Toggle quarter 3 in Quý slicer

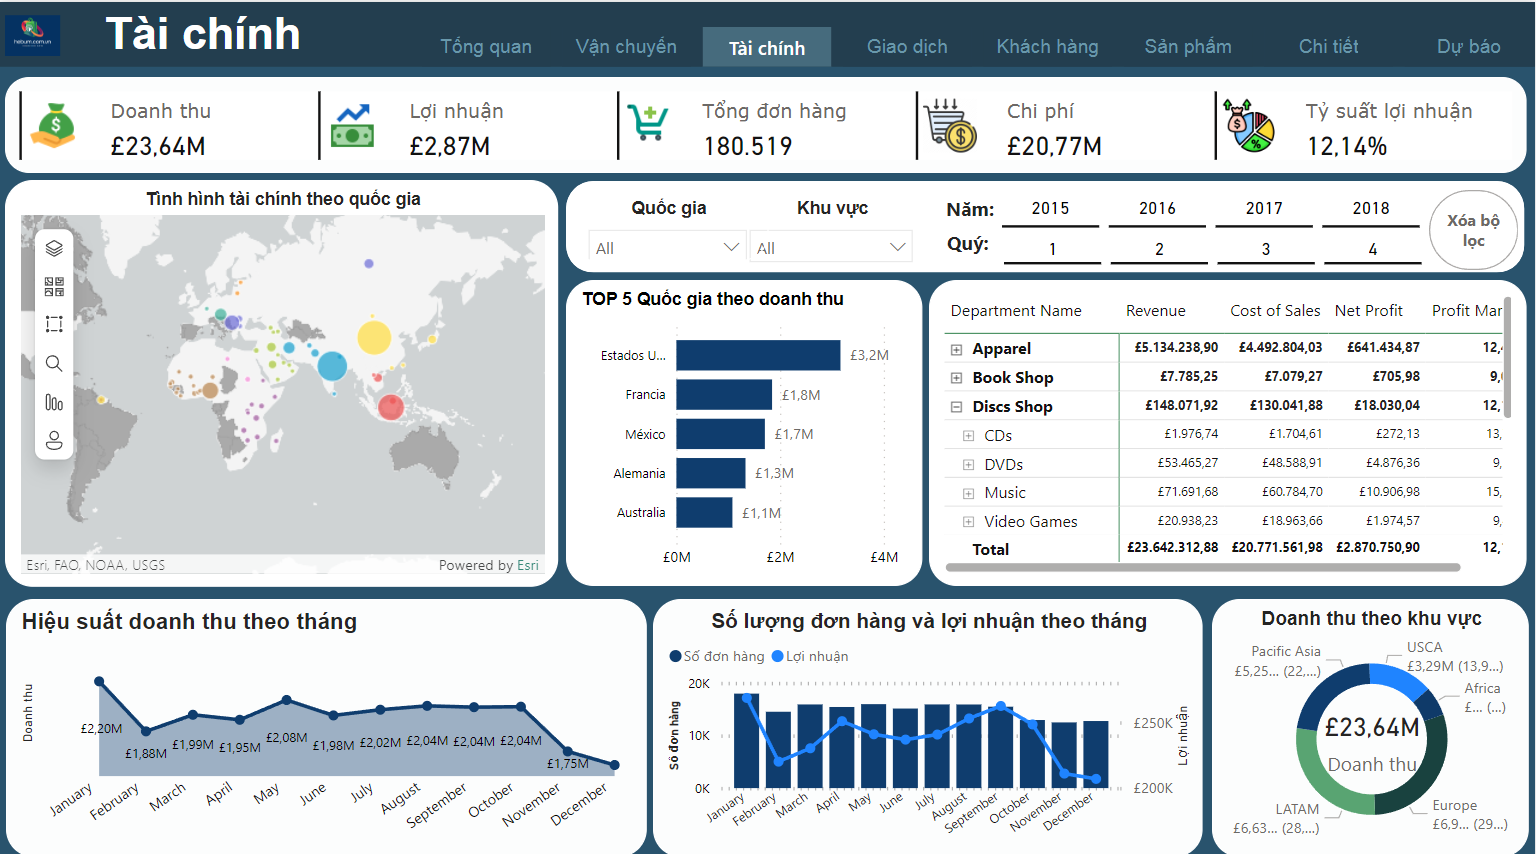tap(1265, 249)
